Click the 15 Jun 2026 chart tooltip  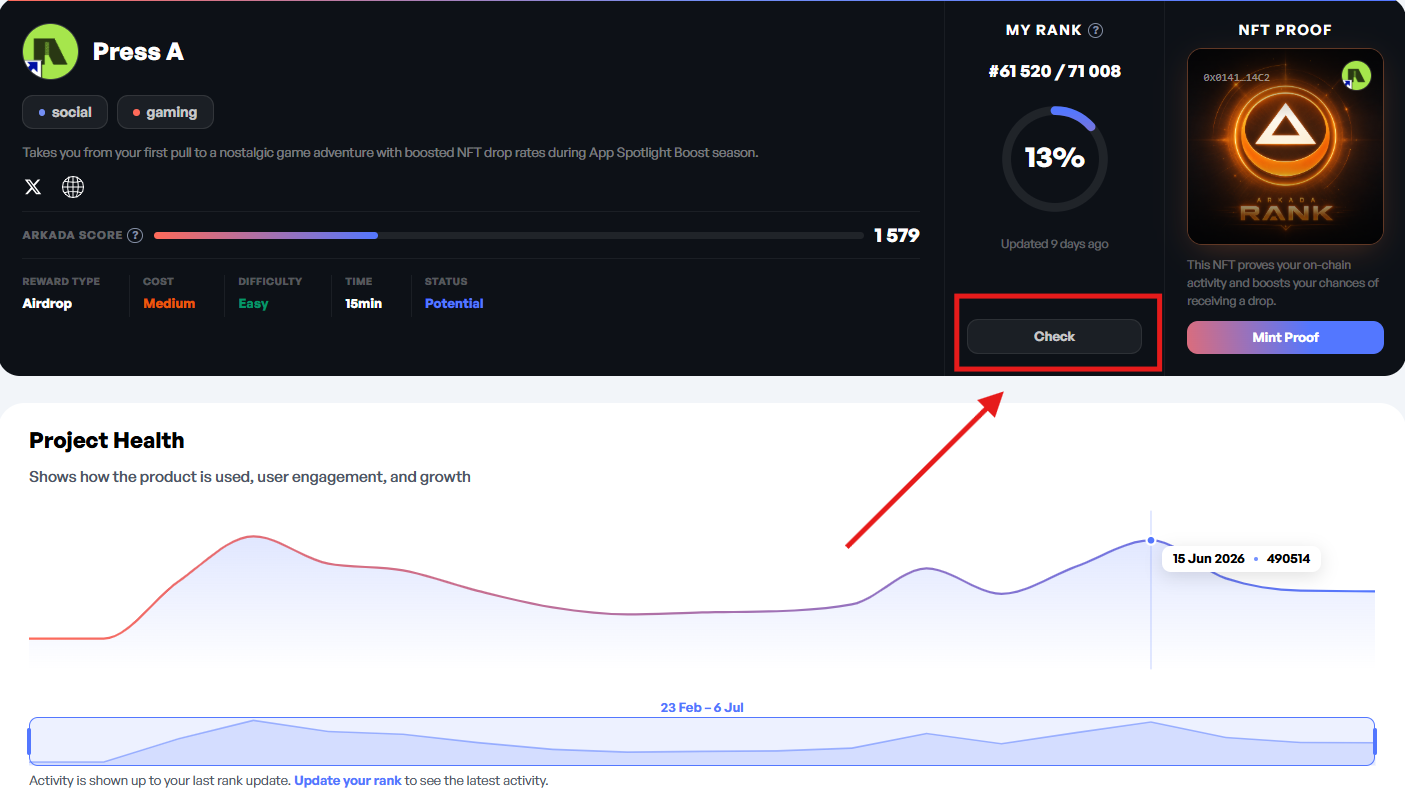[x=1241, y=559]
